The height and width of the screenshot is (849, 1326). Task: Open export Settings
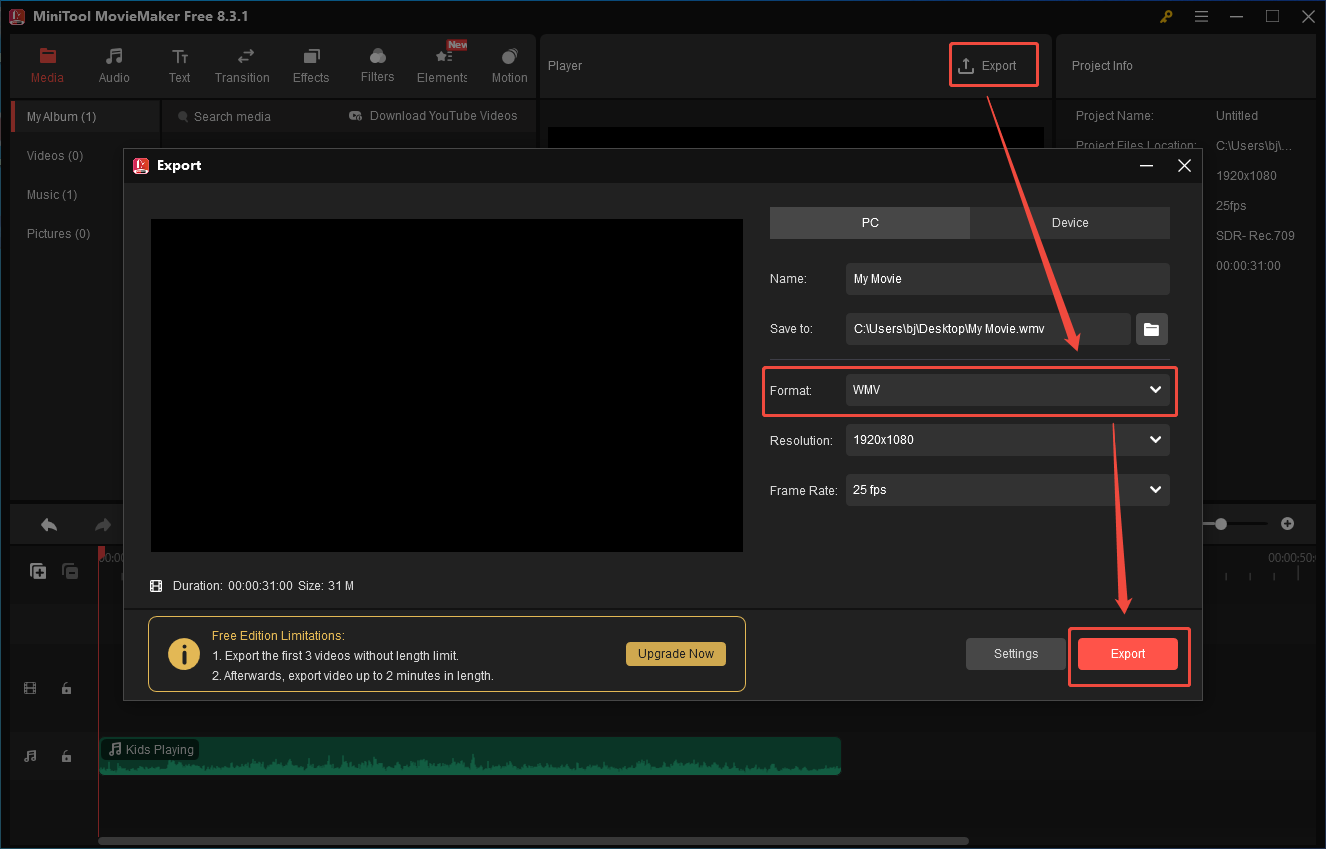[x=1015, y=653]
